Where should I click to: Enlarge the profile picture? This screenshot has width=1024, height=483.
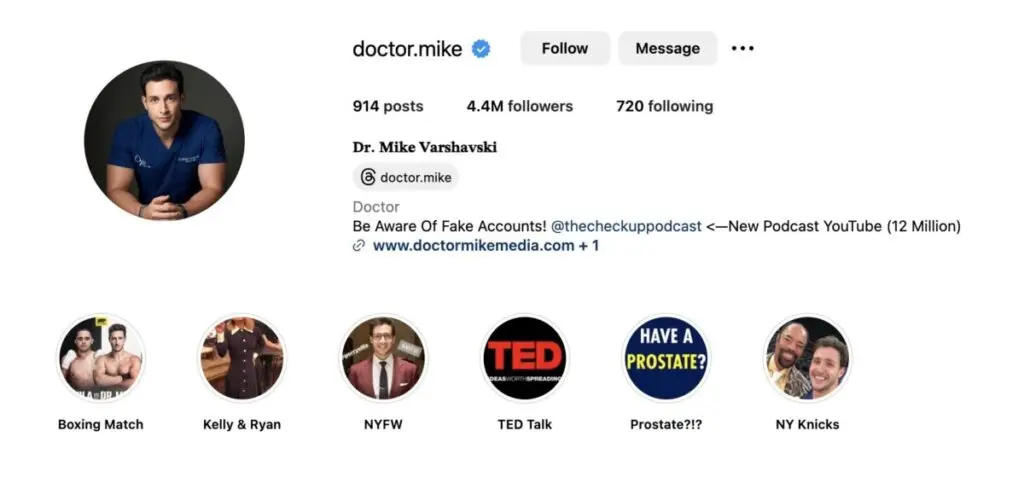(x=165, y=140)
